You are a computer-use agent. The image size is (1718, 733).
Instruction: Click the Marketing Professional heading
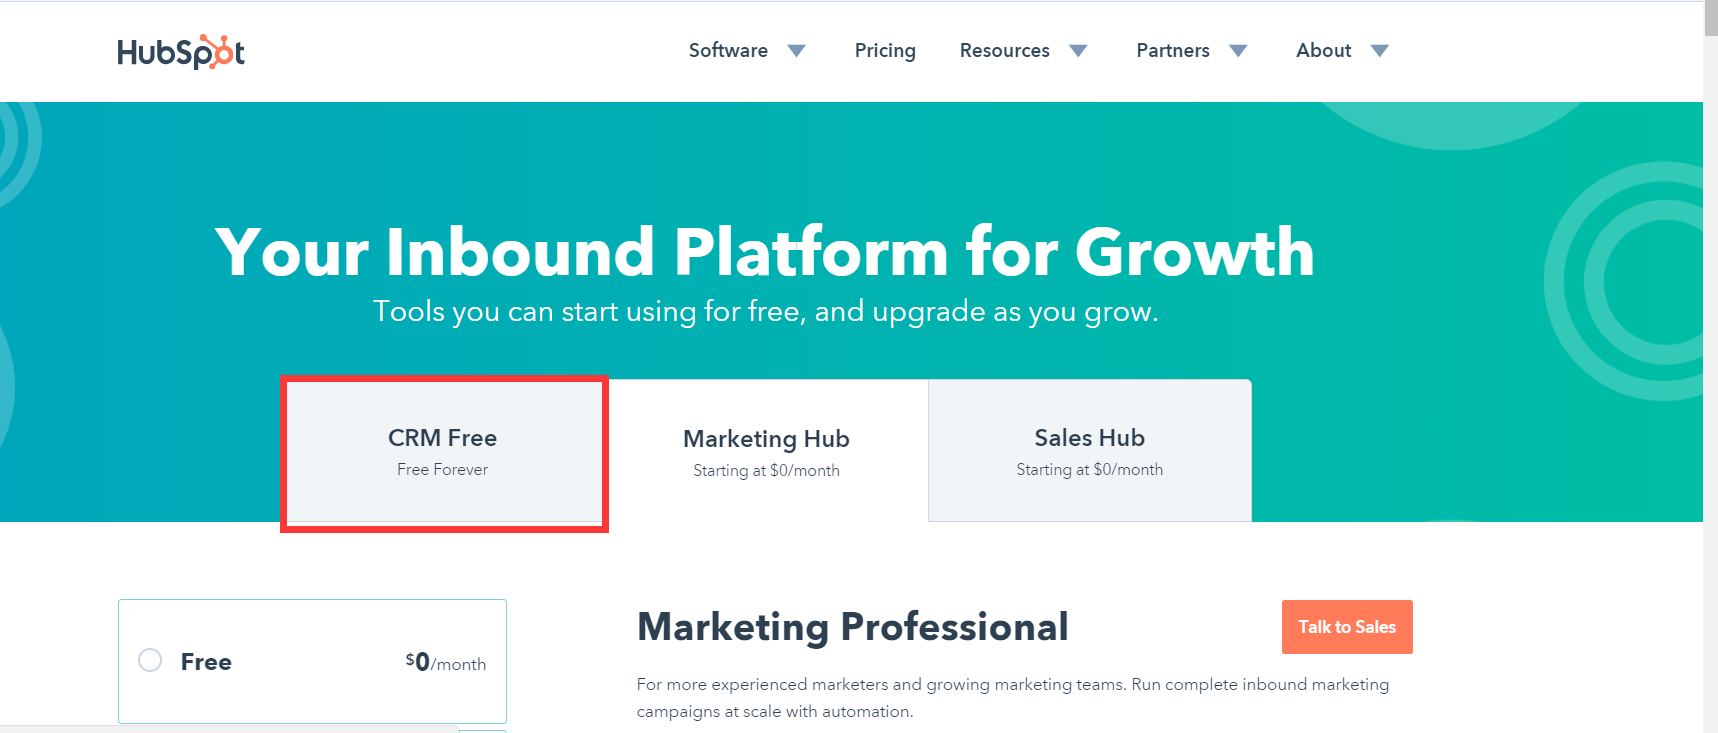pyautogui.click(x=852, y=627)
